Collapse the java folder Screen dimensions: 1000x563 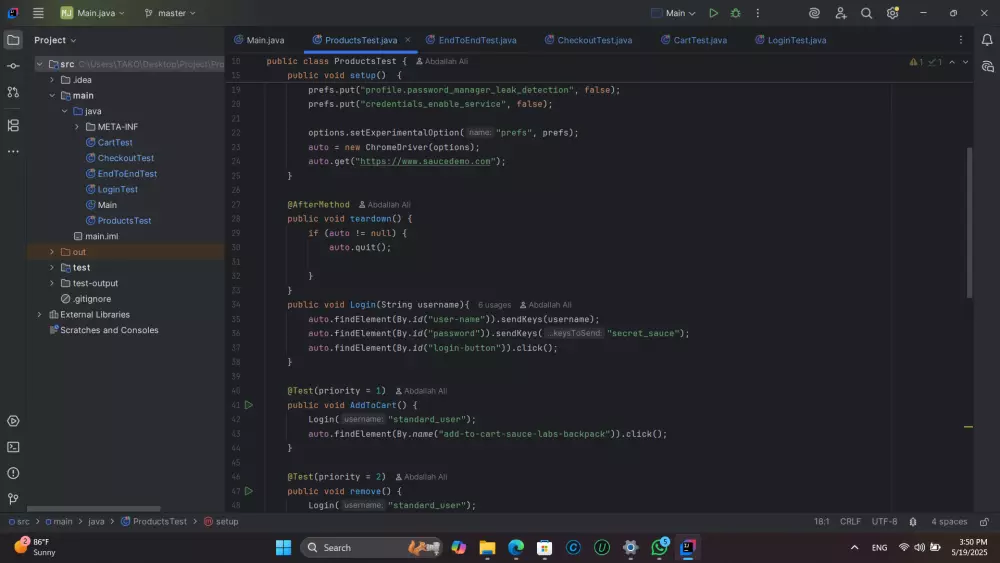[64, 111]
